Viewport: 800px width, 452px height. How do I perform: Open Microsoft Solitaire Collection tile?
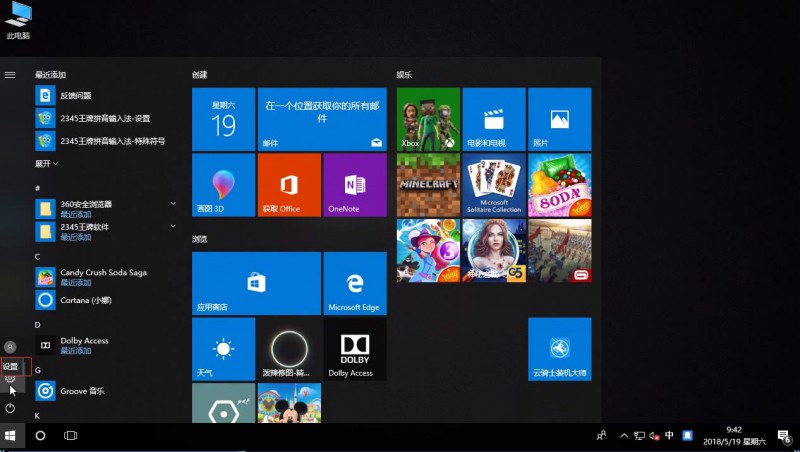494,185
